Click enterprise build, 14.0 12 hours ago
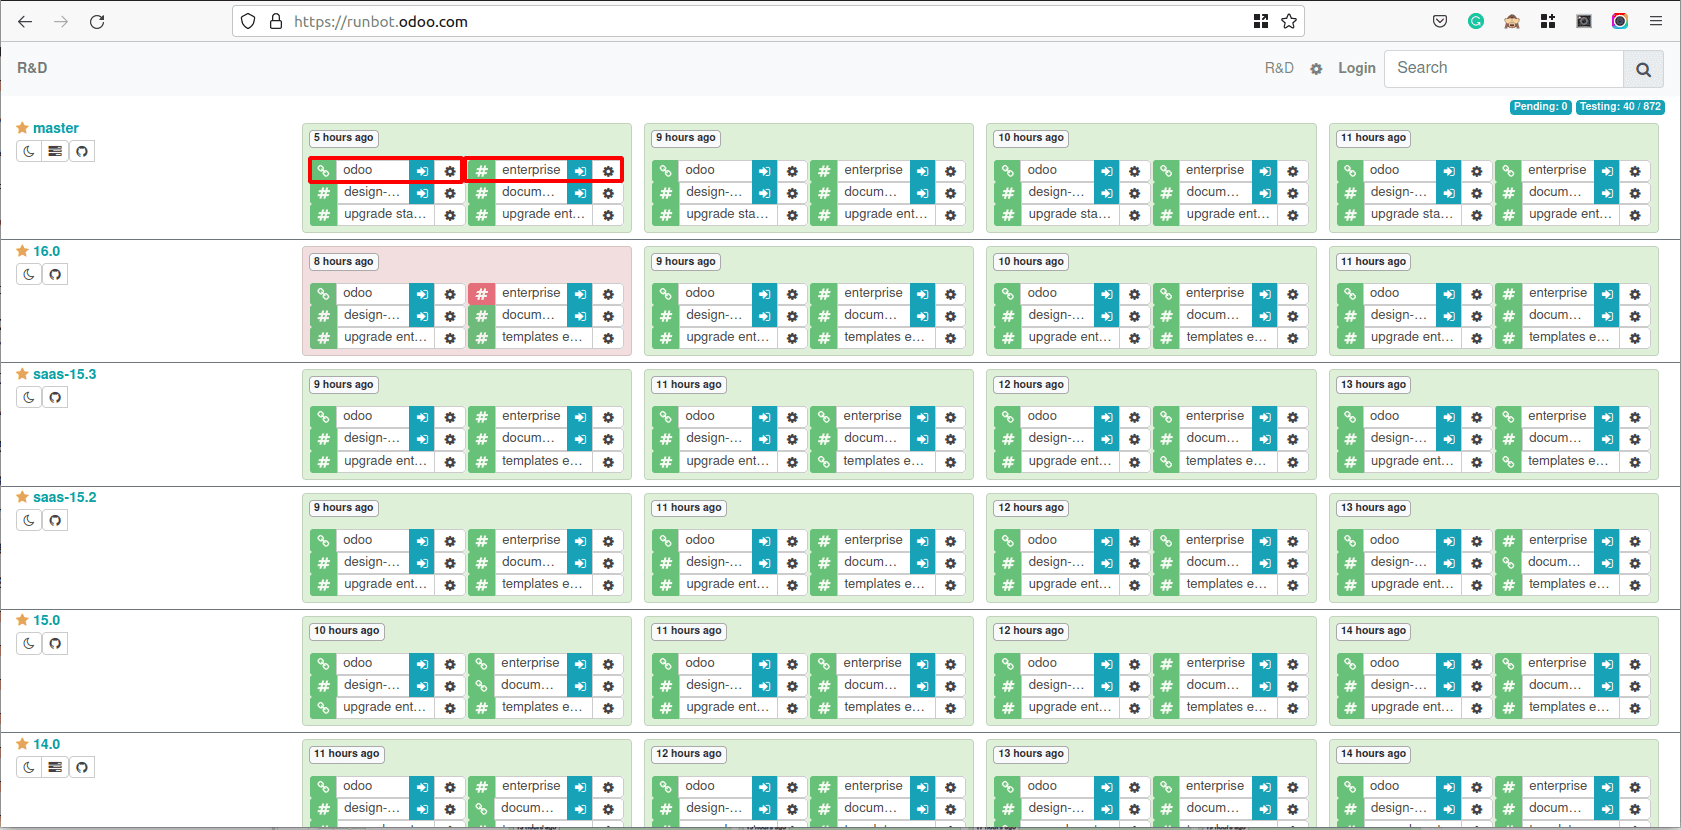 pos(873,786)
